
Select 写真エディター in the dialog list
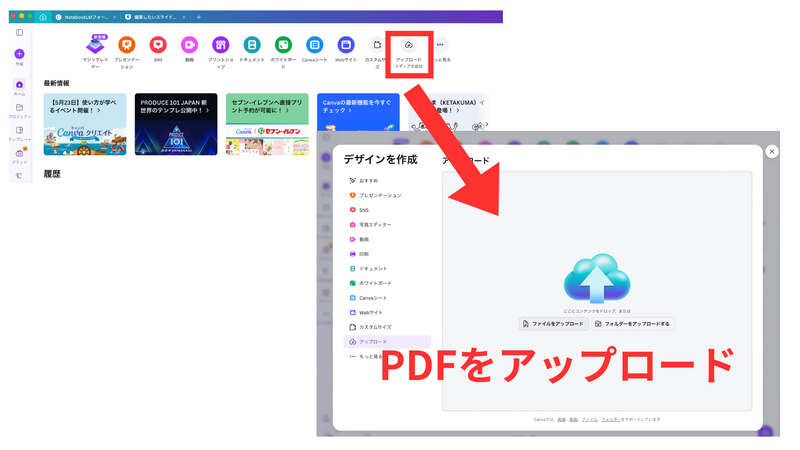(x=387, y=224)
